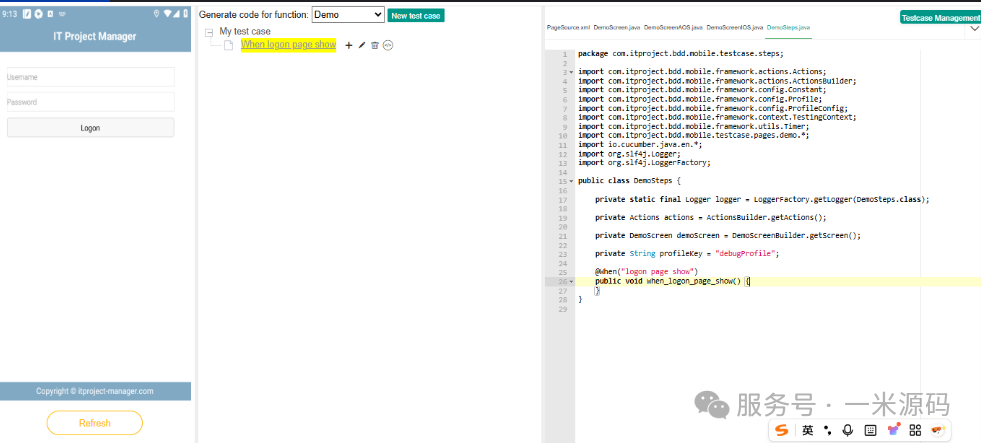This screenshot has height=443, width=981.
Task: Add a step after 'When logon page show'
Action: tap(349, 45)
